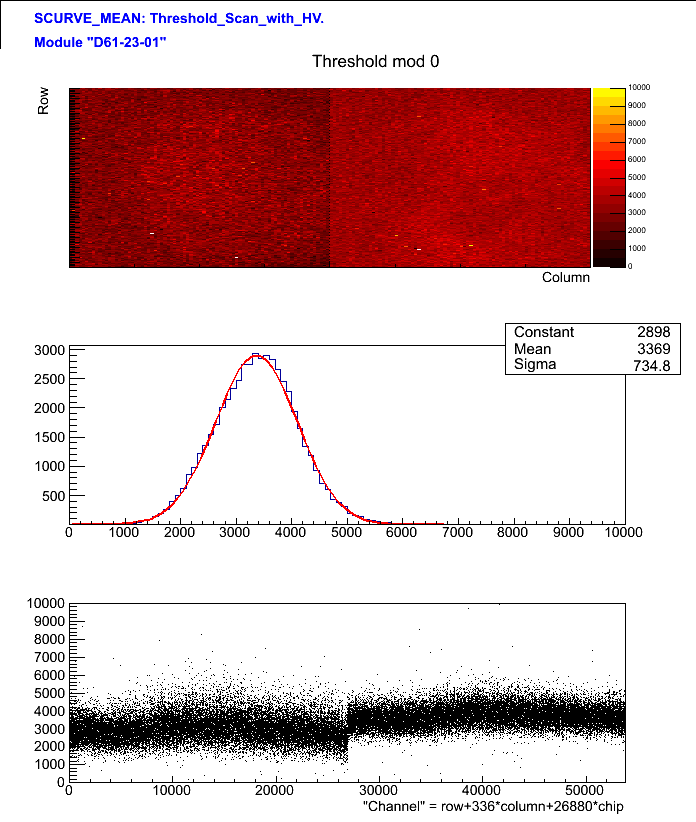Click the 9000 x-axis label of histogram

pyautogui.click(x=568, y=533)
